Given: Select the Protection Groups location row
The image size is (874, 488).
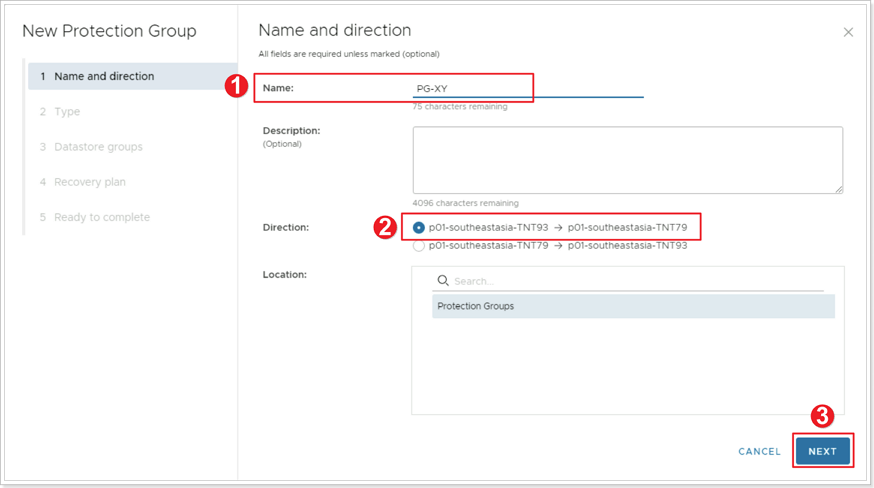Looking at the screenshot, I should 633,306.
